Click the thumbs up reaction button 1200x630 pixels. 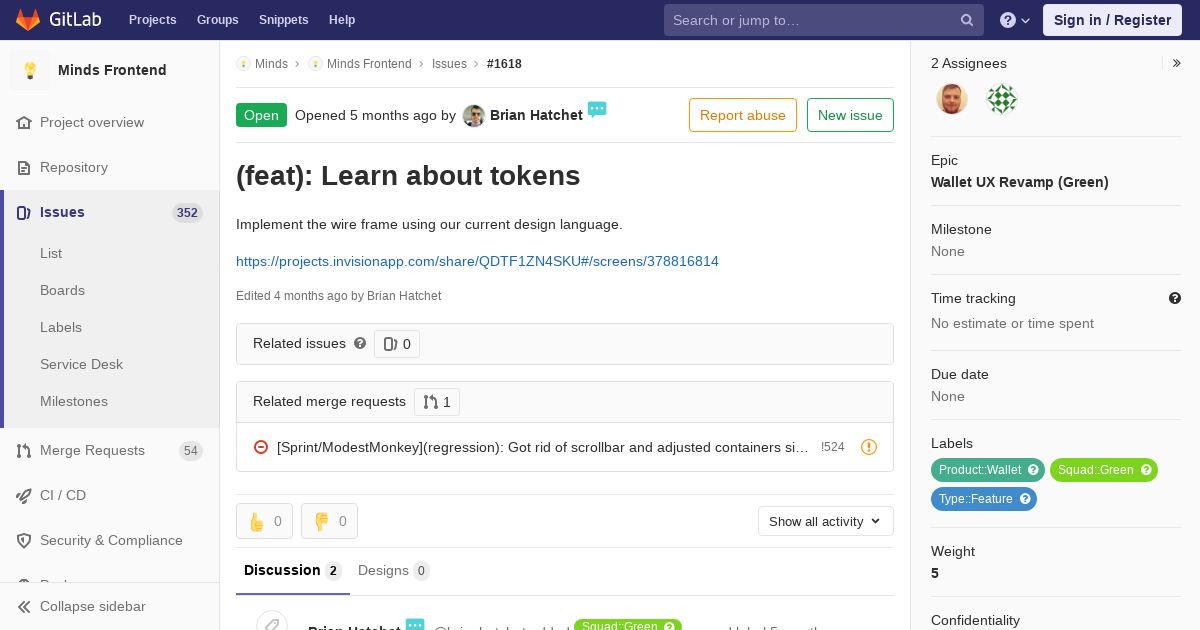tap(264, 521)
